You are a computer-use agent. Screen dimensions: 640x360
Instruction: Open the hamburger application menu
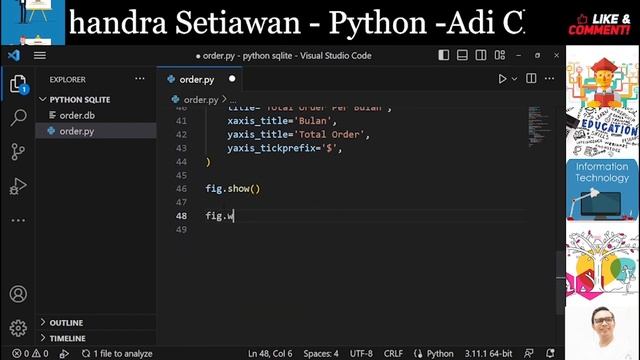click(x=40, y=56)
